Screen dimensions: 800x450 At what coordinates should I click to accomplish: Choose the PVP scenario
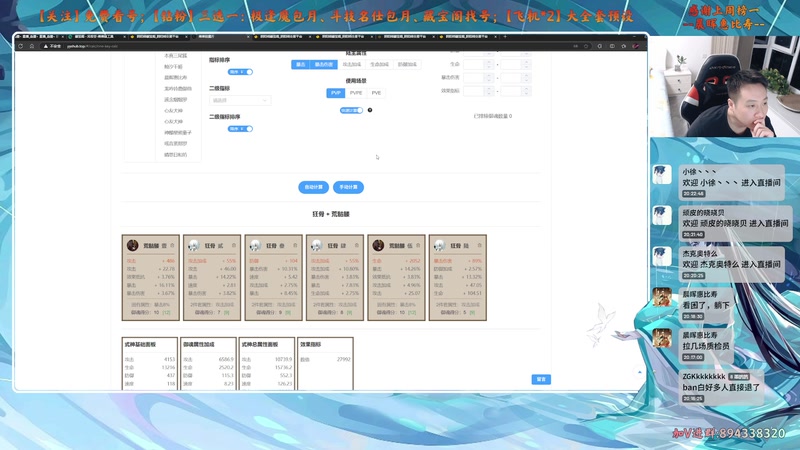tap(336, 93)
